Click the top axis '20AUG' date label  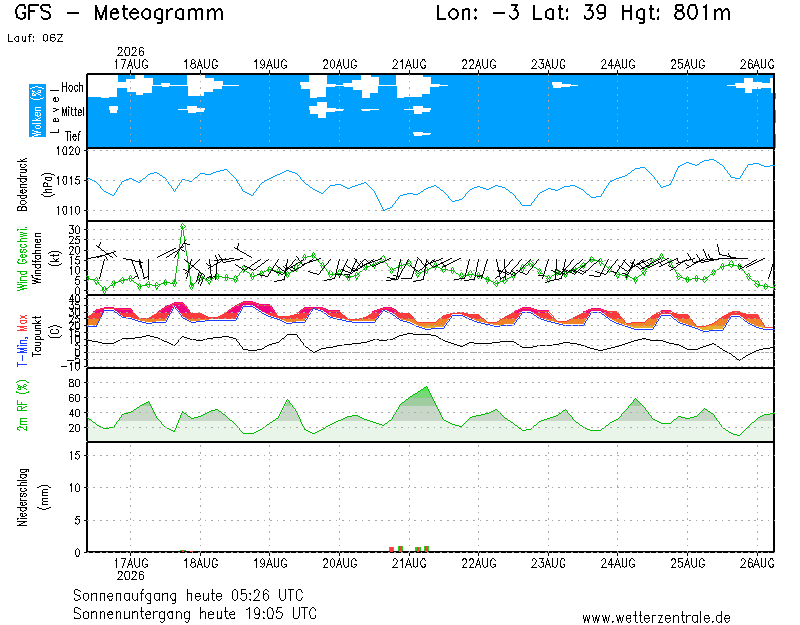[340, 65]
